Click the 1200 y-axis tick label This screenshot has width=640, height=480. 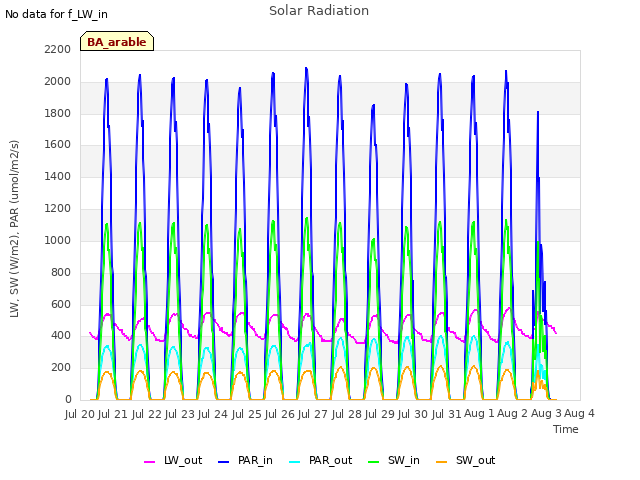(58, 208)
